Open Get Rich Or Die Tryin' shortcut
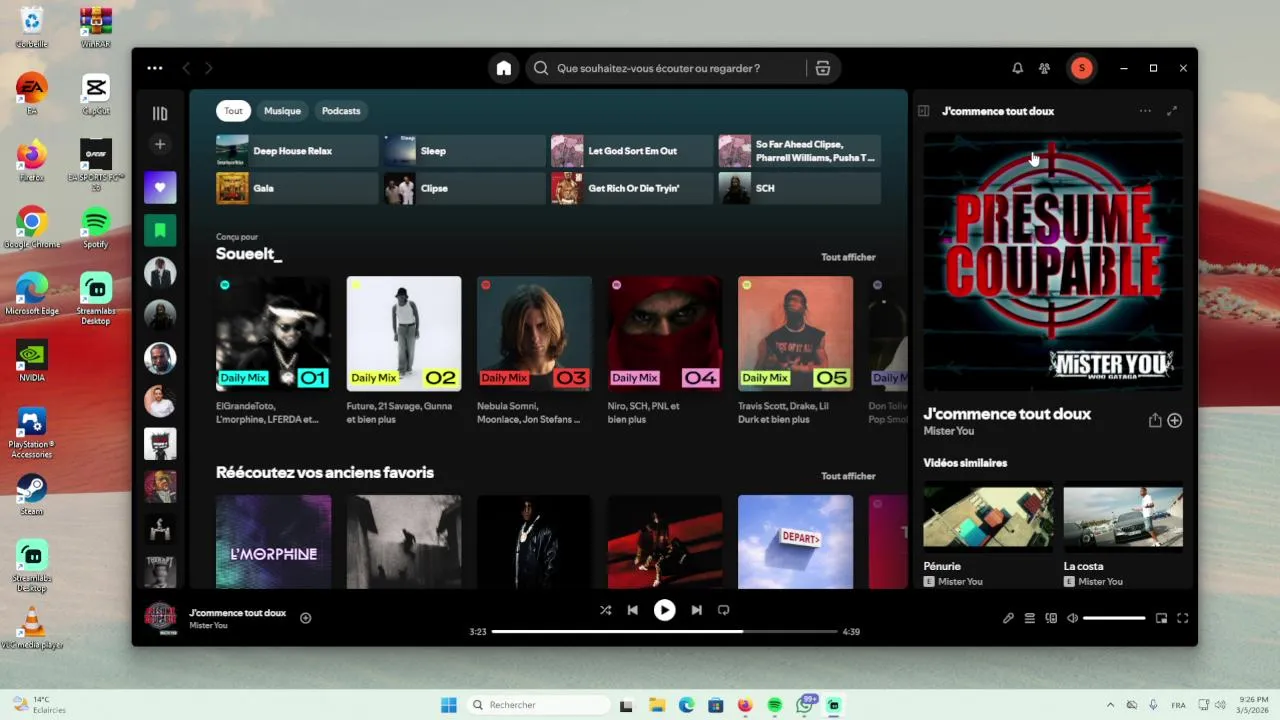The height and width of the screenshot is (720, 1280). pyautogui.click(x=632, y=188)
